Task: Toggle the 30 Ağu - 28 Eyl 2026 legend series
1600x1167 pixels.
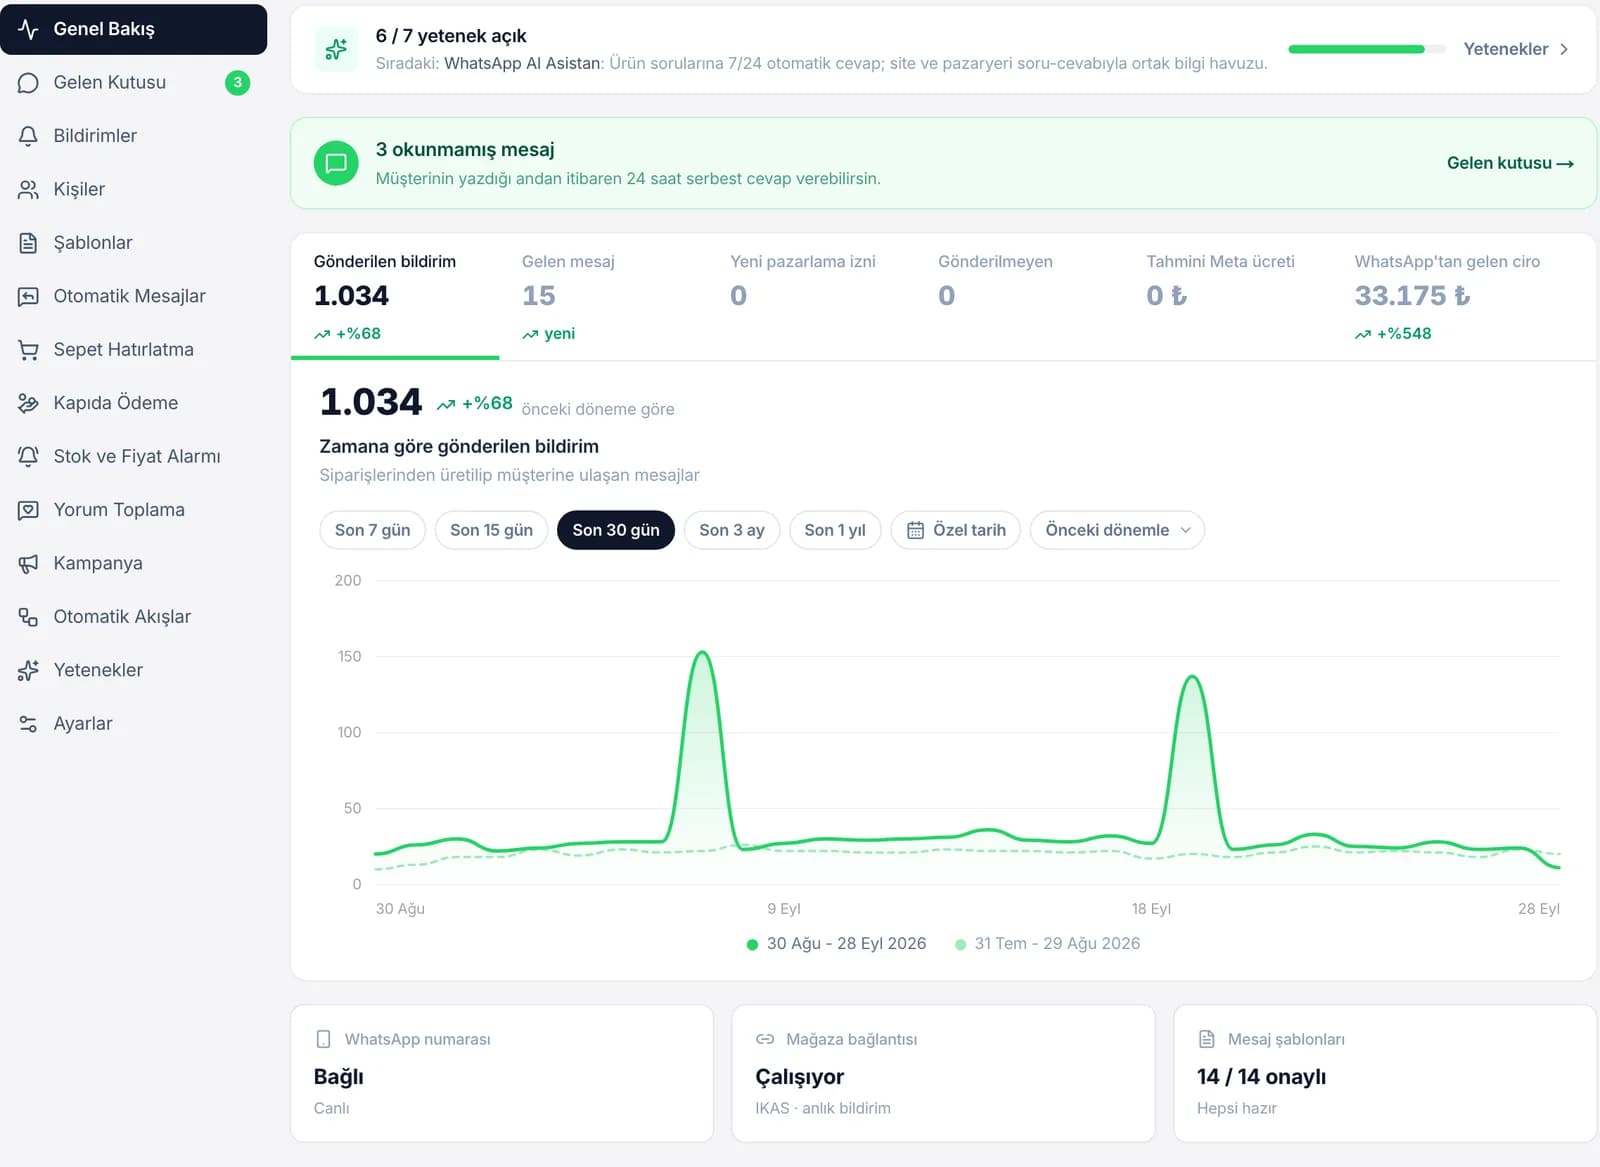Action: click(836, 943)
